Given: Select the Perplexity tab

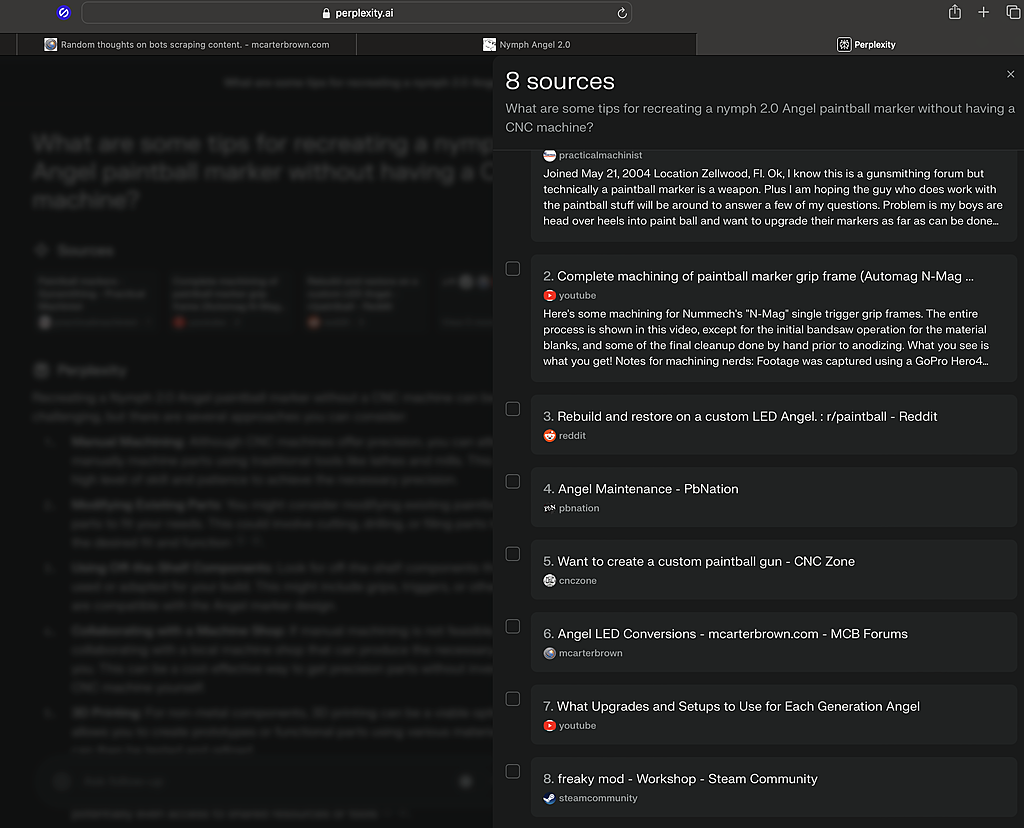Looking at the screenshot, I should (866, 44).
